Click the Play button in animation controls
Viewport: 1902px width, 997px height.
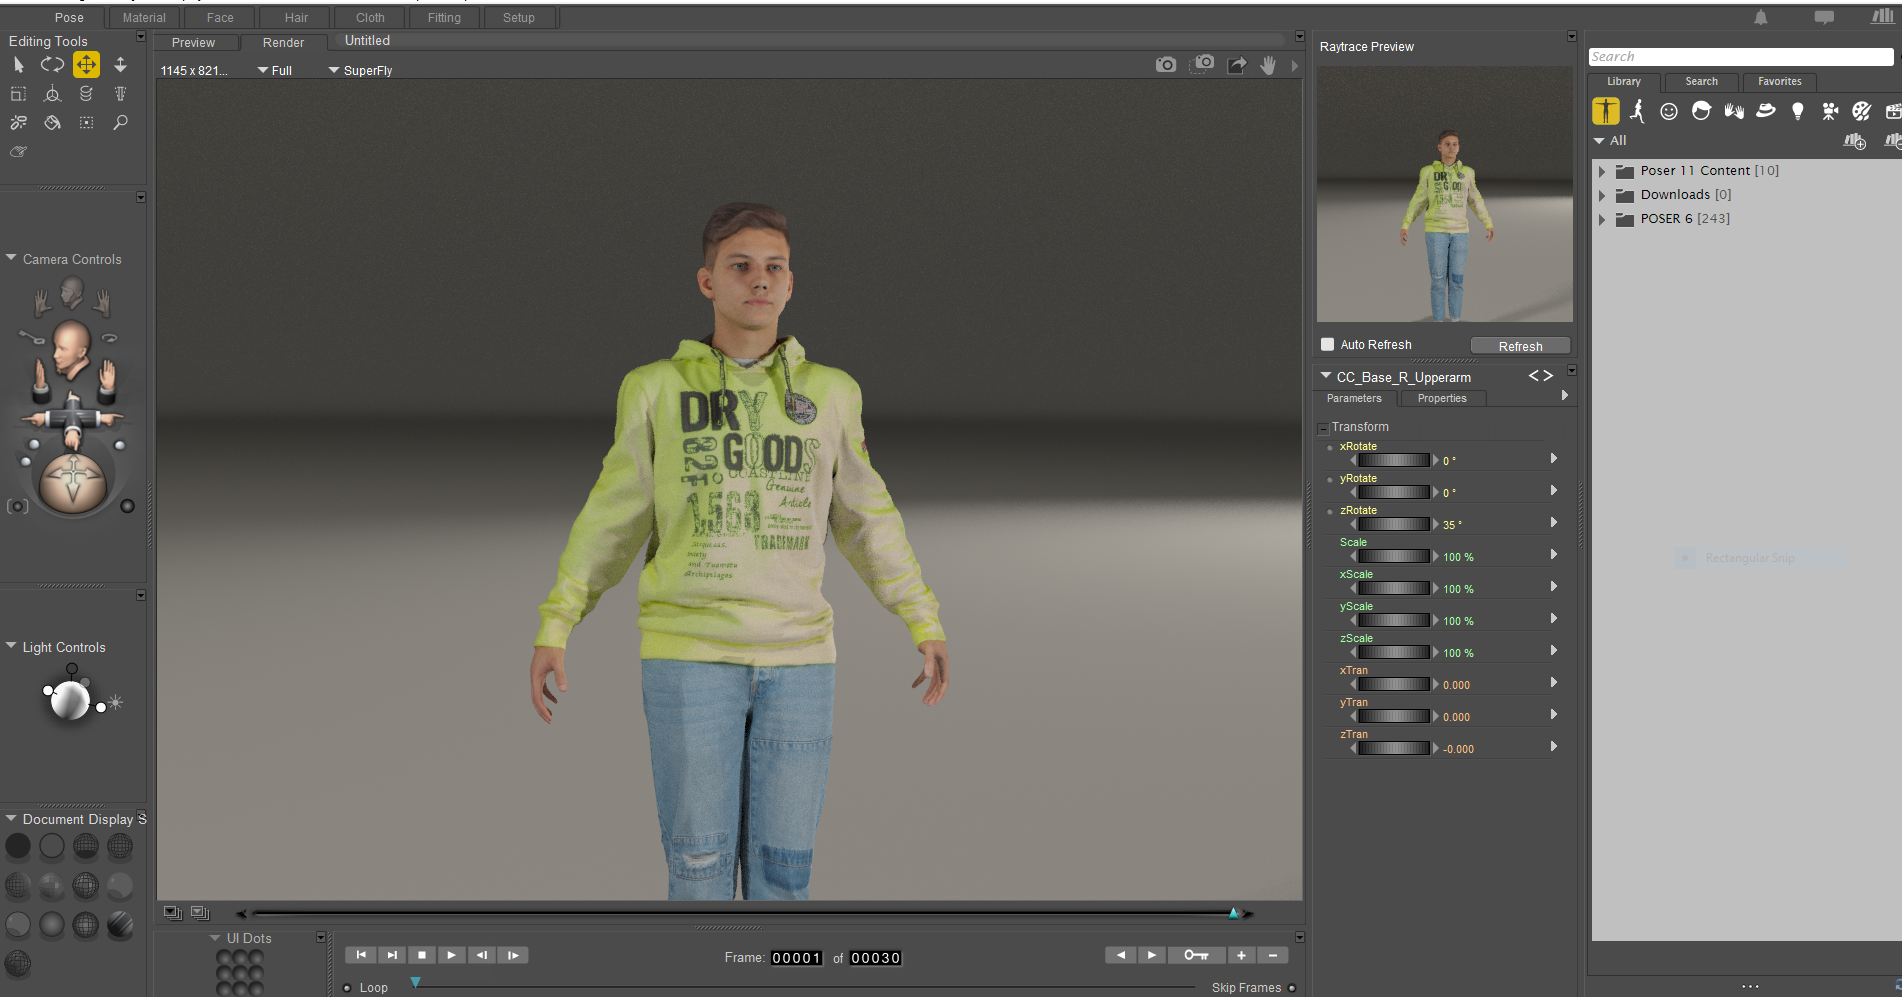pos(451,955)
